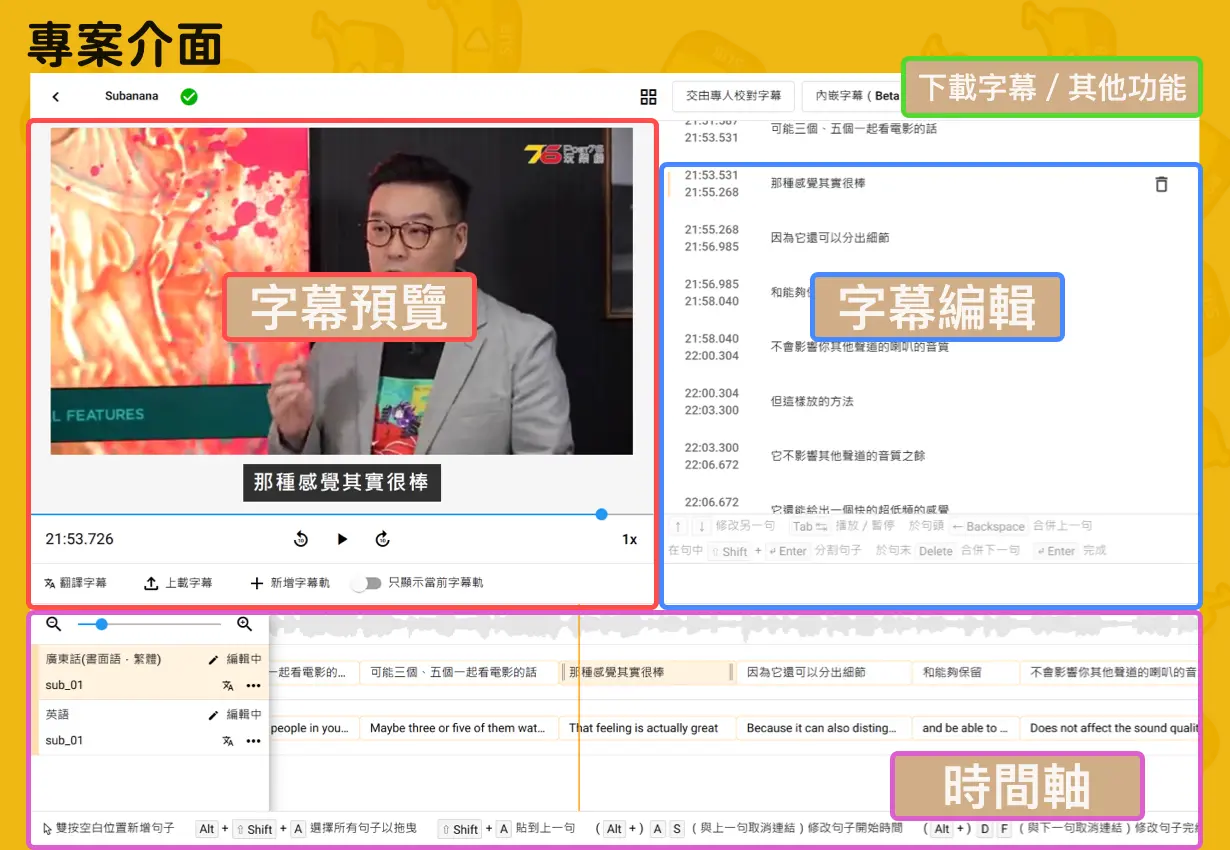Delete the subtitle line 那種感覺其實很棒
Image resolution: width=1230 pixels, height=850 pixels.
click(x=1161, y=184)
